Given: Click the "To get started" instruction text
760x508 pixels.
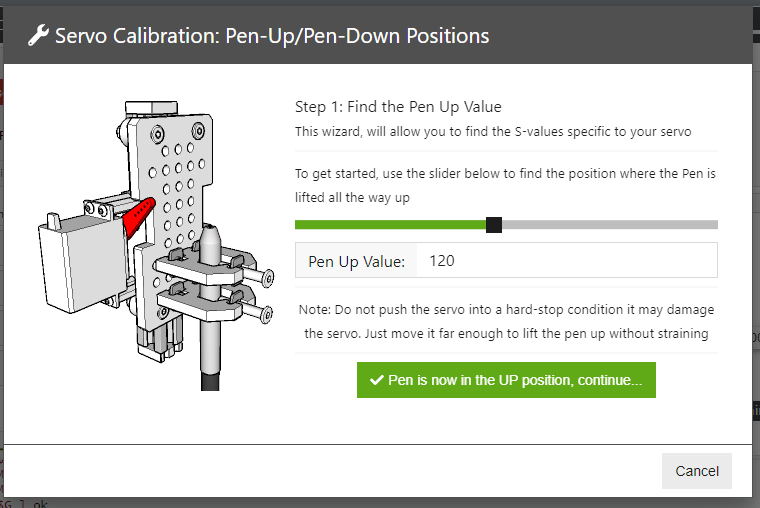Looking at the screenshot, I should [506, 185].
